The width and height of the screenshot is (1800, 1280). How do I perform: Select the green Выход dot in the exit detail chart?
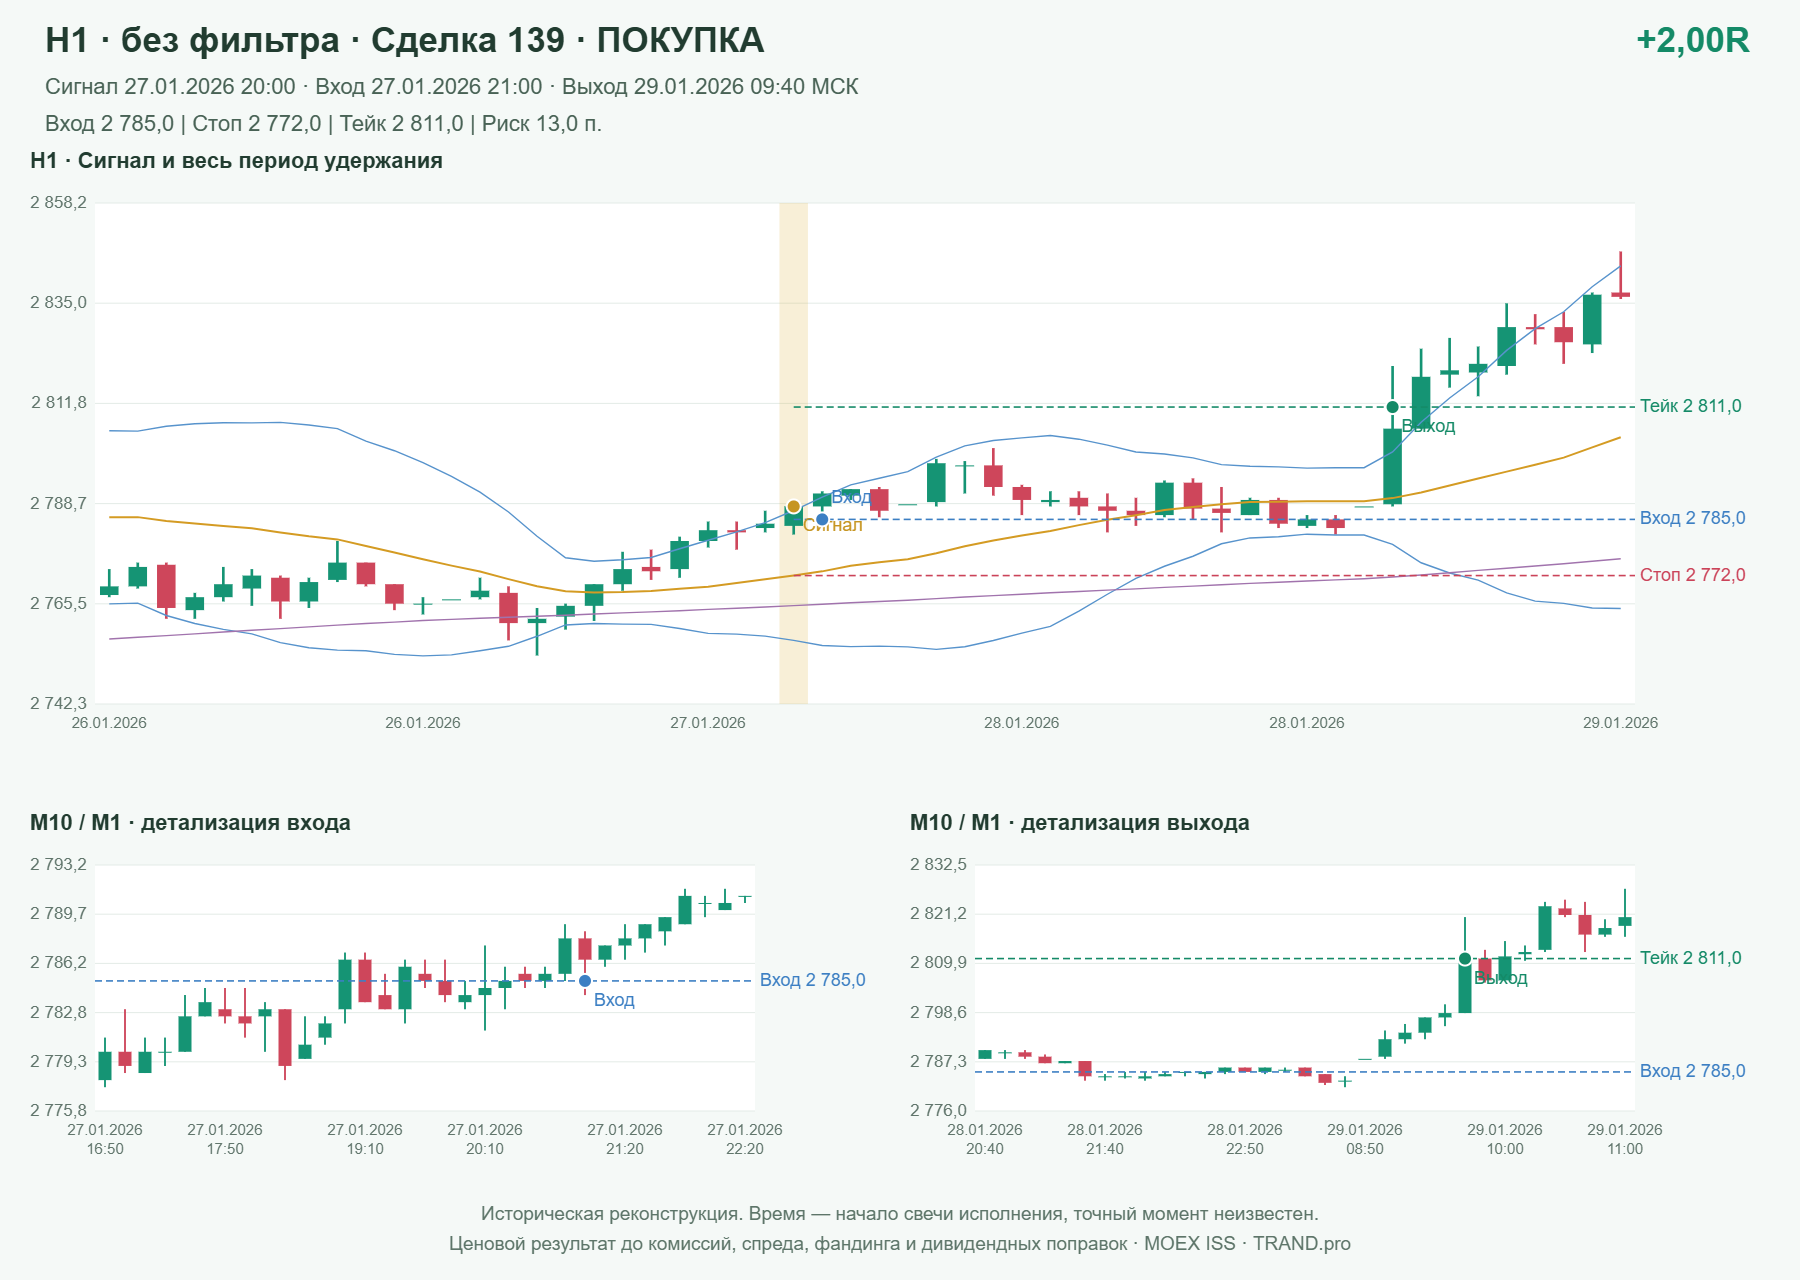(1465, 959)
